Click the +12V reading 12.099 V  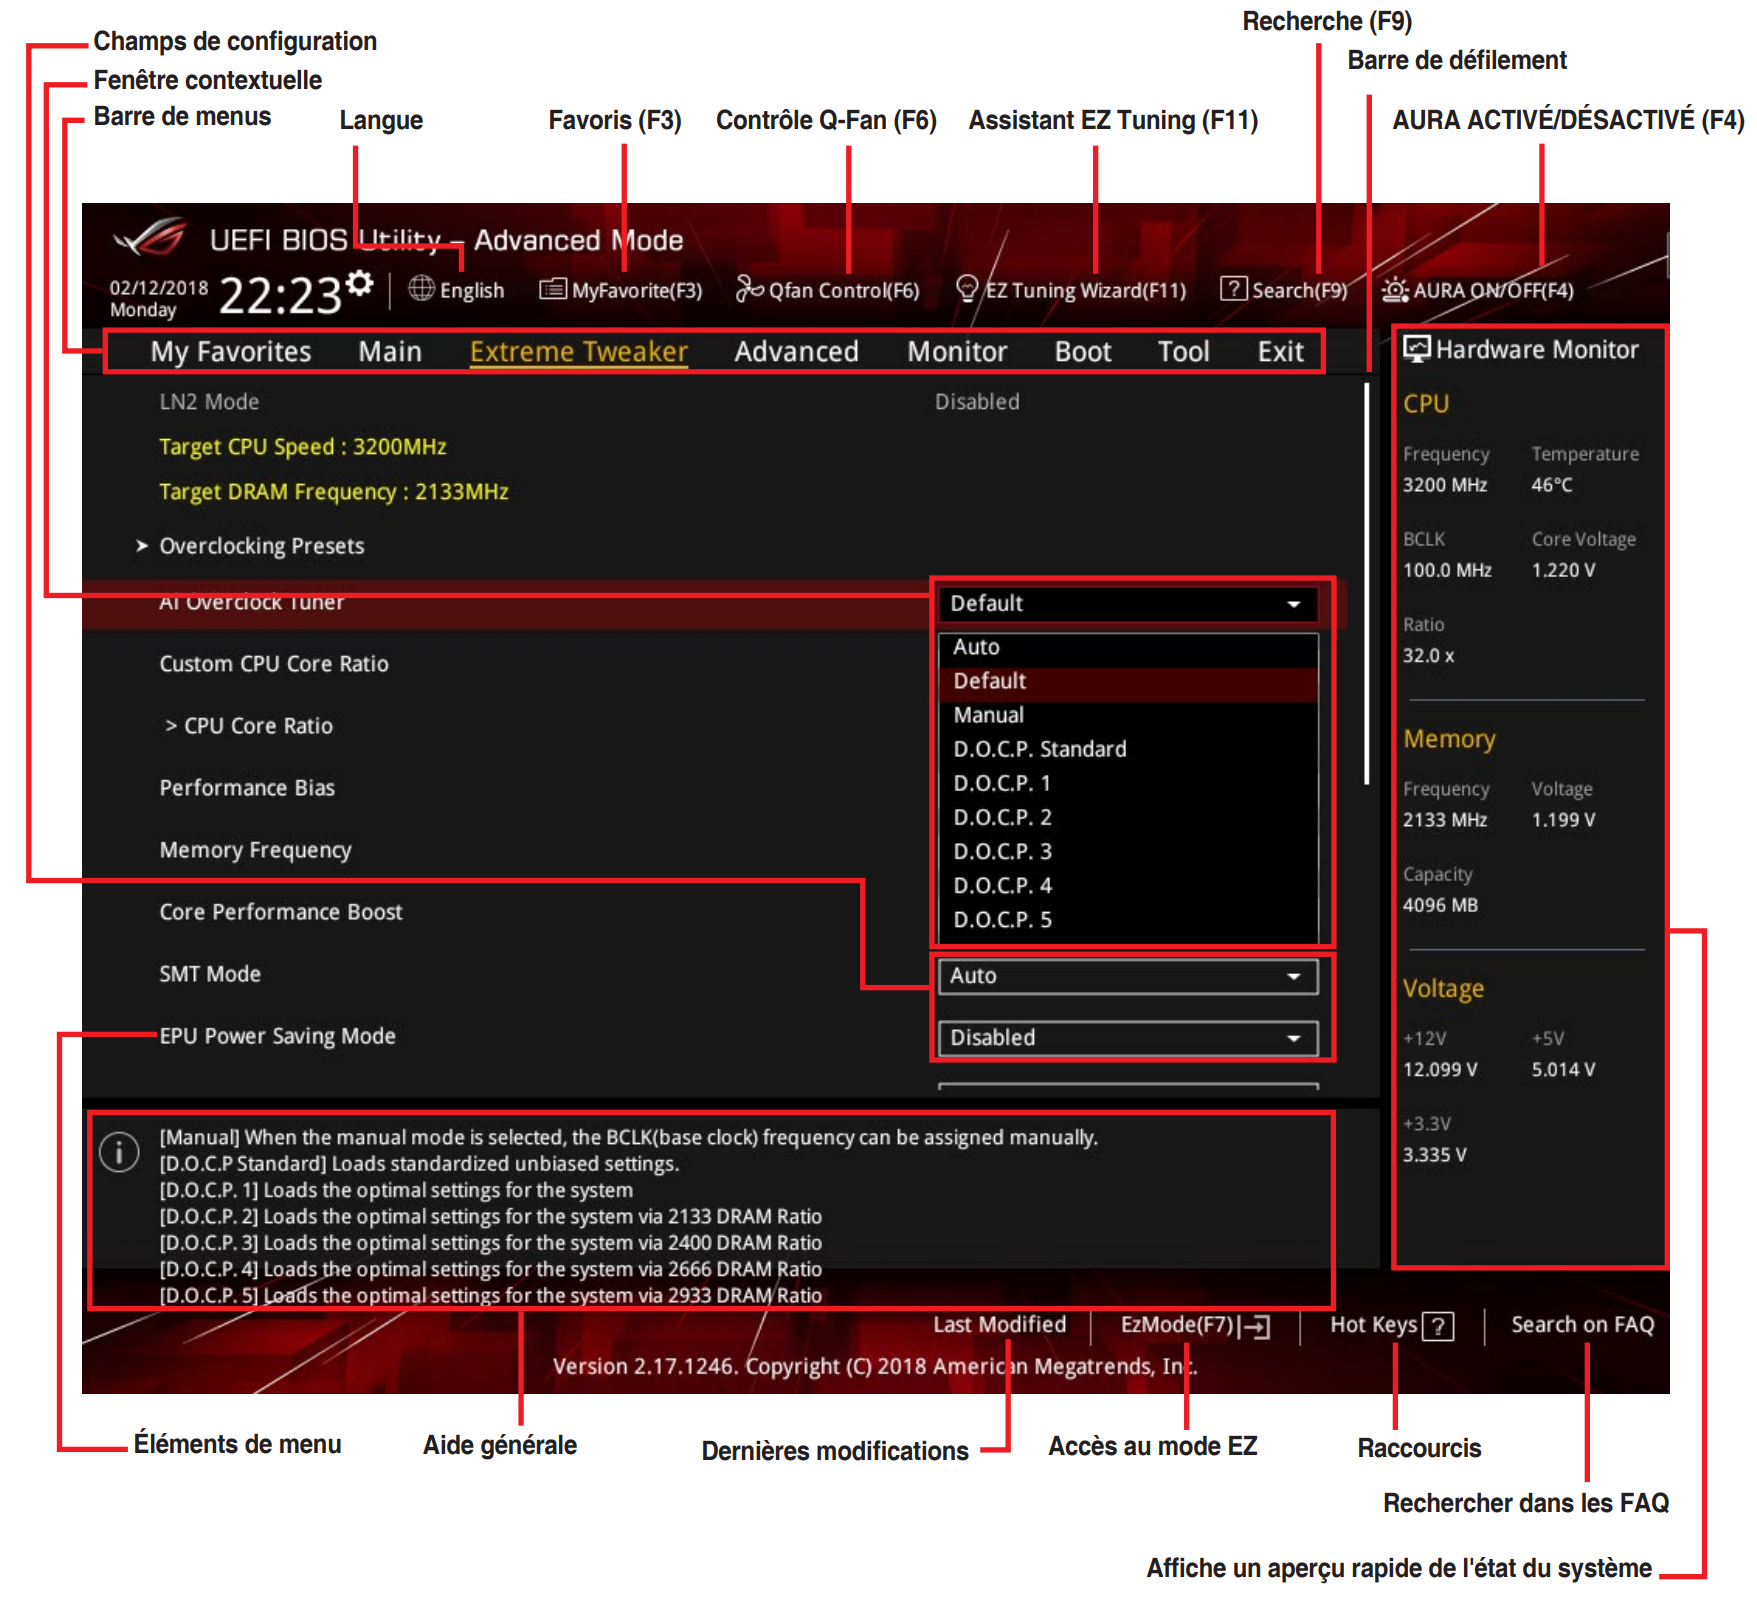point(1440,1069)
